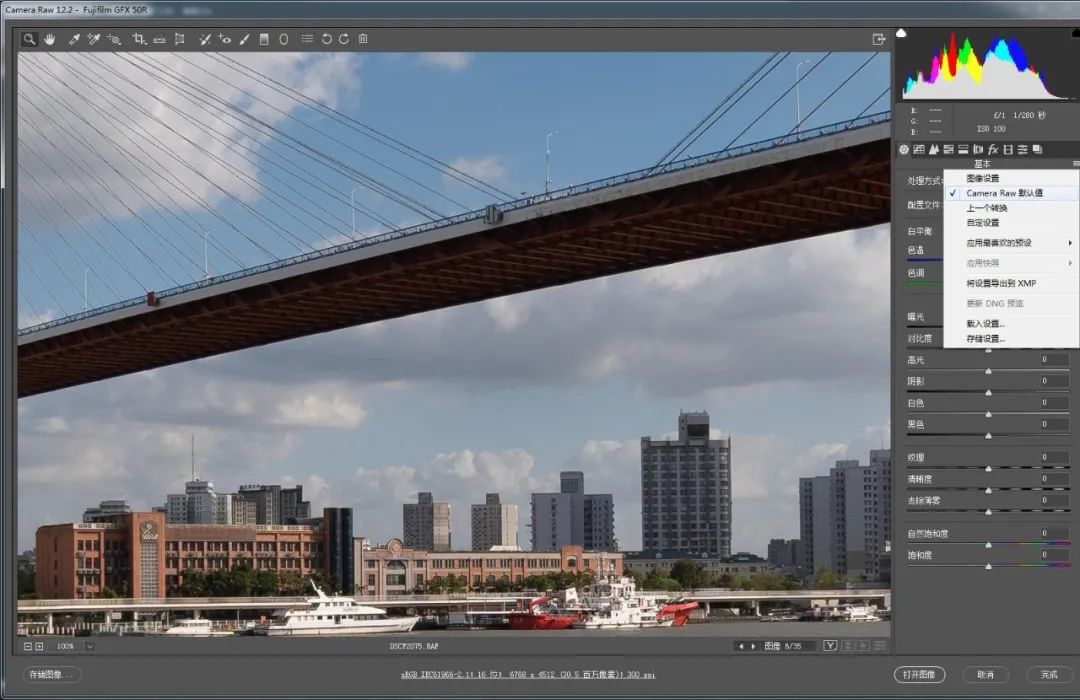Screen dimensions: 1080x700
Task: Open the fx Effects panel tab
Action: pyautogui.click(x=993, y=149)
